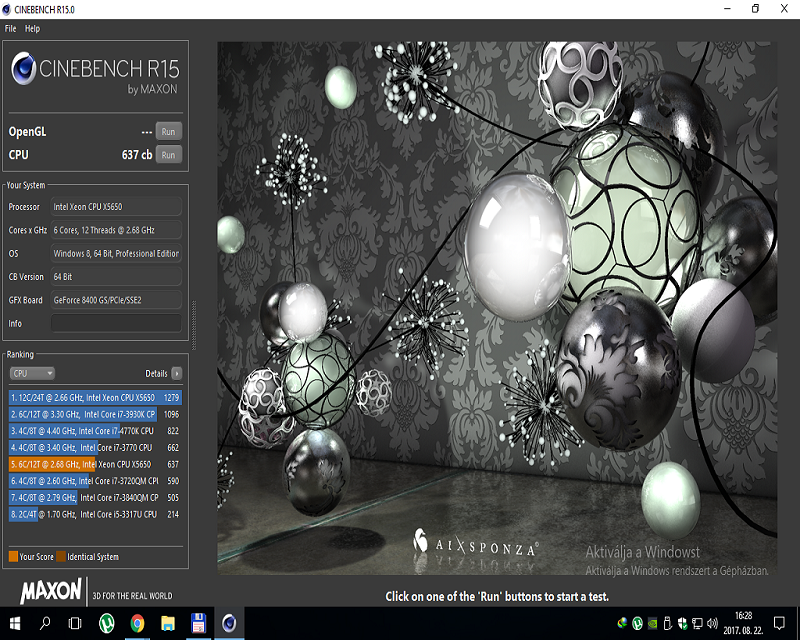800x640 pixels.
Task: Run the CPU benchmark test
Action: [168, 155]
